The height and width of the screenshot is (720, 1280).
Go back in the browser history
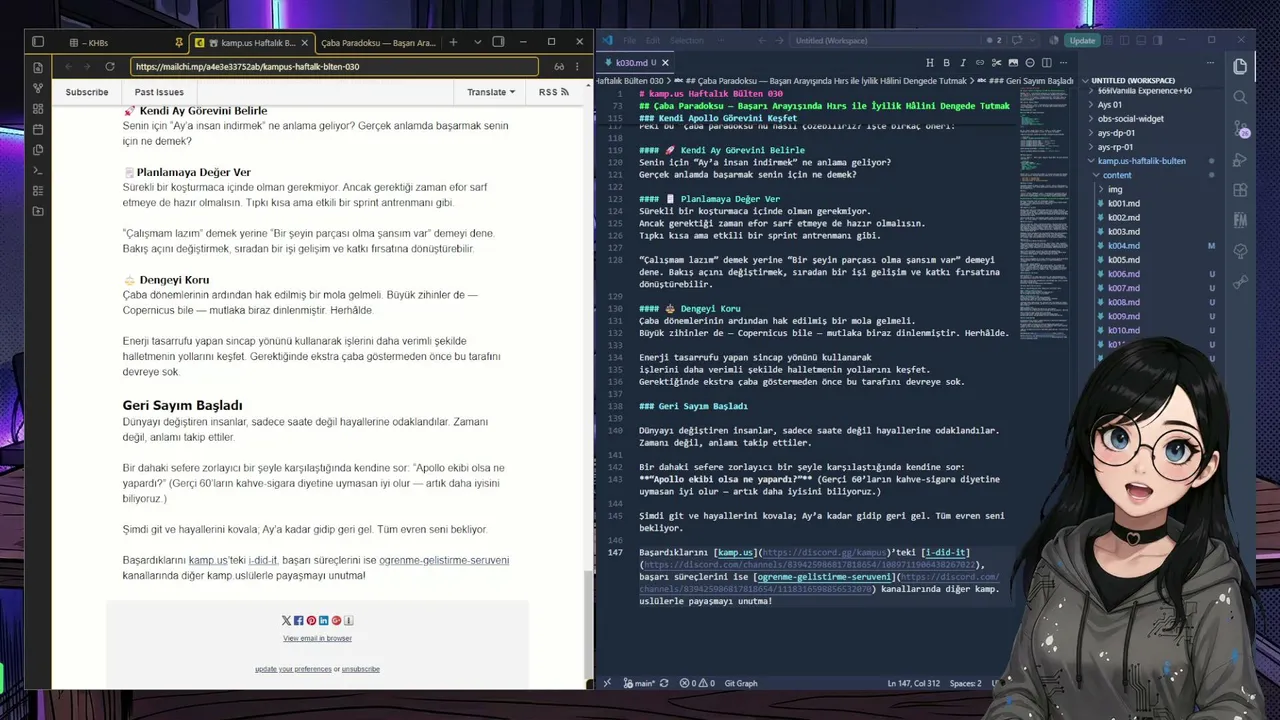tap(67, 67)
